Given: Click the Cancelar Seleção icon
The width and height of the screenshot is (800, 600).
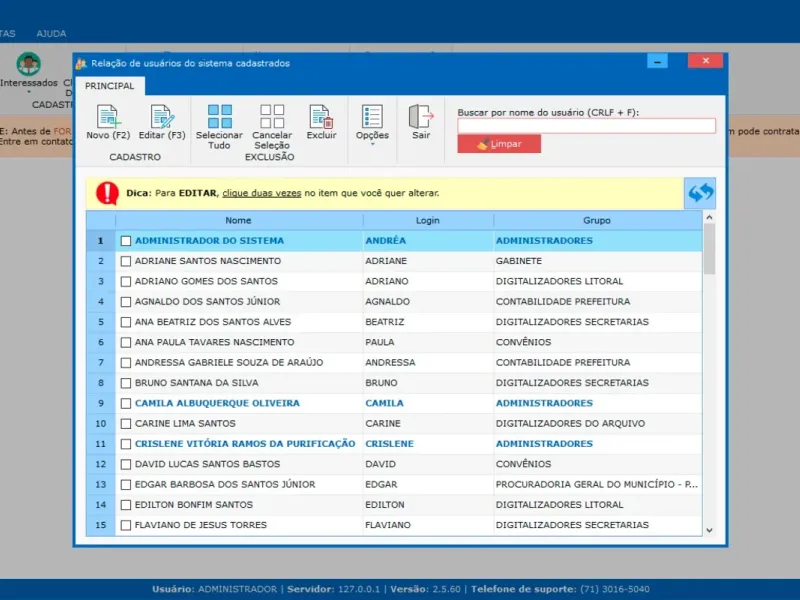Looking at the screenshot, I should coord(272,116).
